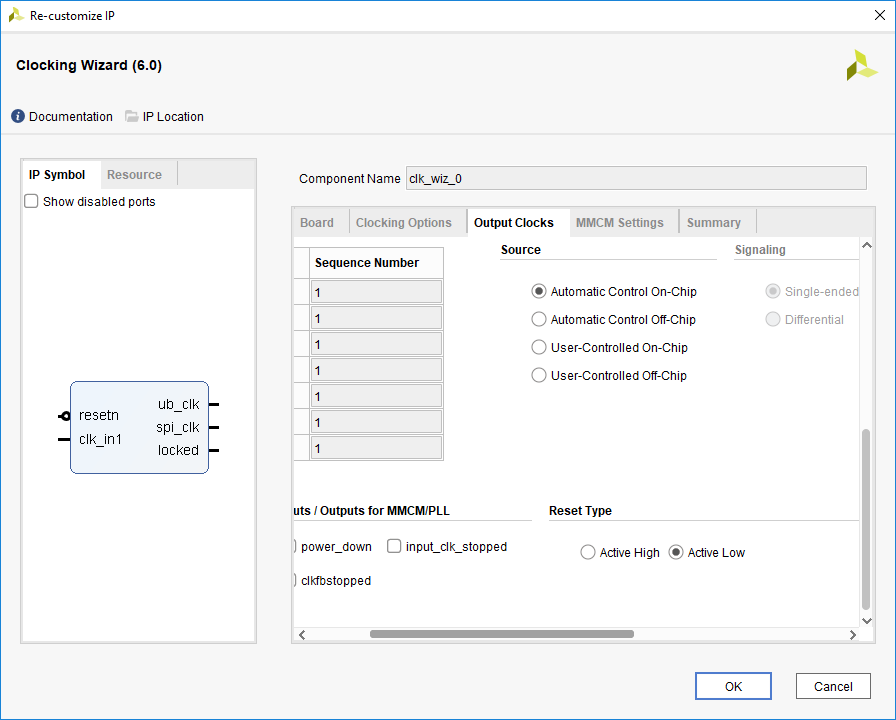
Task: Open the Documentation link
Action: pyautogui.click(x=62, y=117)
